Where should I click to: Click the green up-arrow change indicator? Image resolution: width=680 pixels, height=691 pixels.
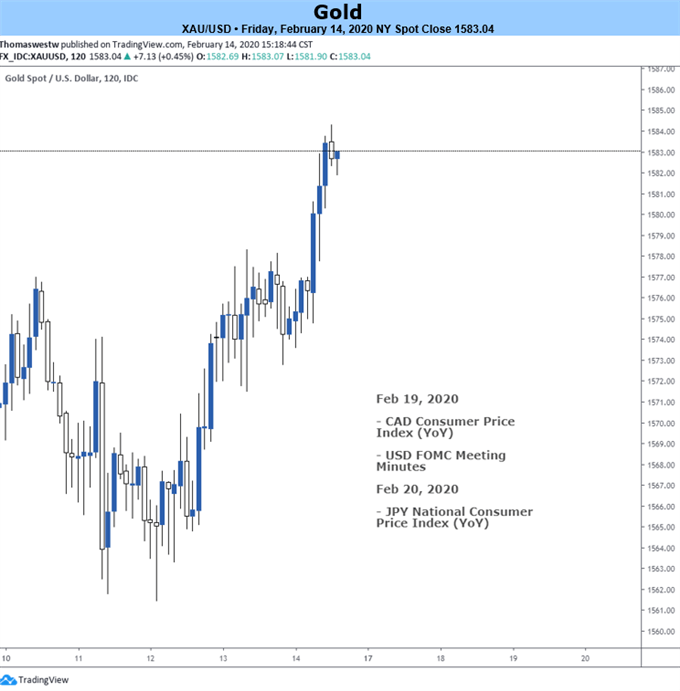point(127,56)
